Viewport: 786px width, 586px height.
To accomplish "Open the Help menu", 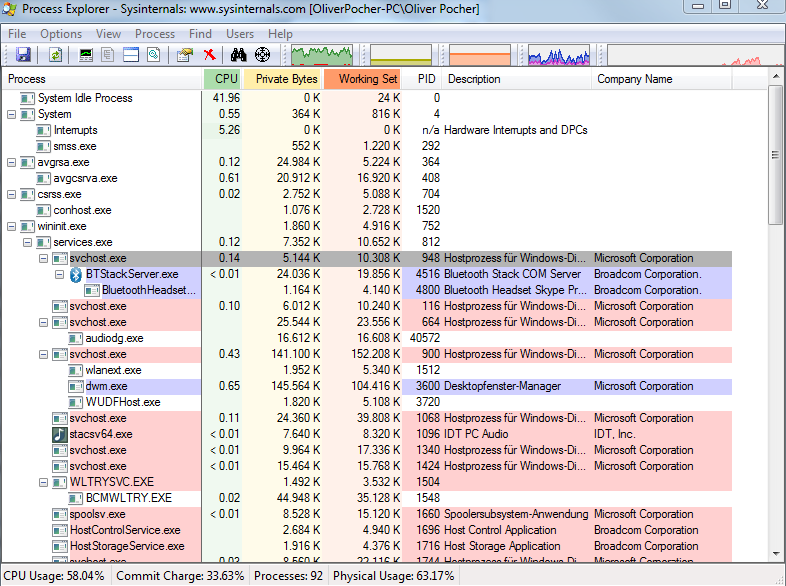I will (280, 34).
